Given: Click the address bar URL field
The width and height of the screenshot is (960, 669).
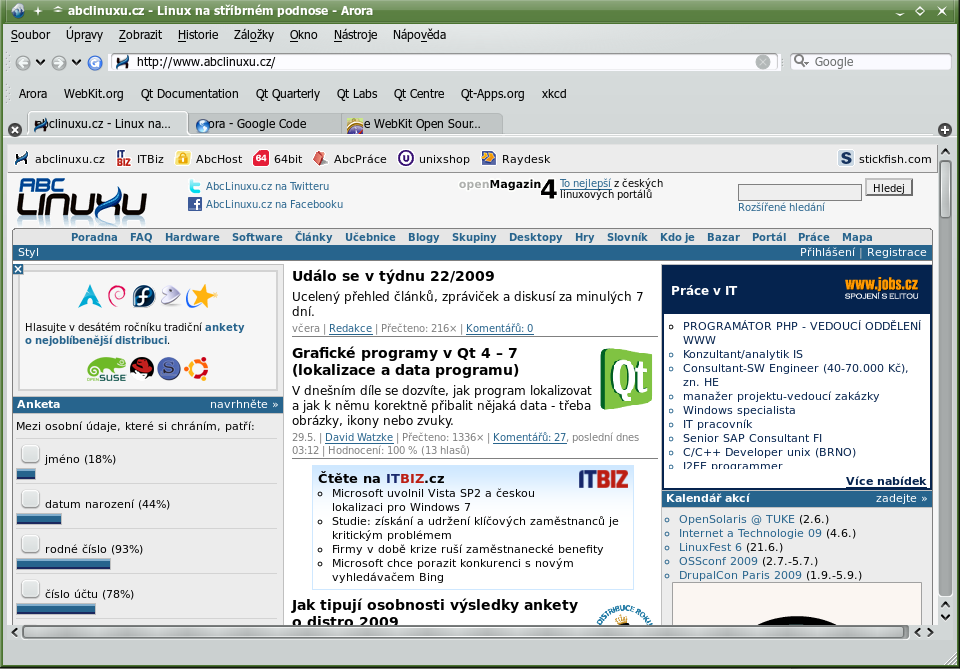Looking at the screenshot, I should tap(444, 62).
